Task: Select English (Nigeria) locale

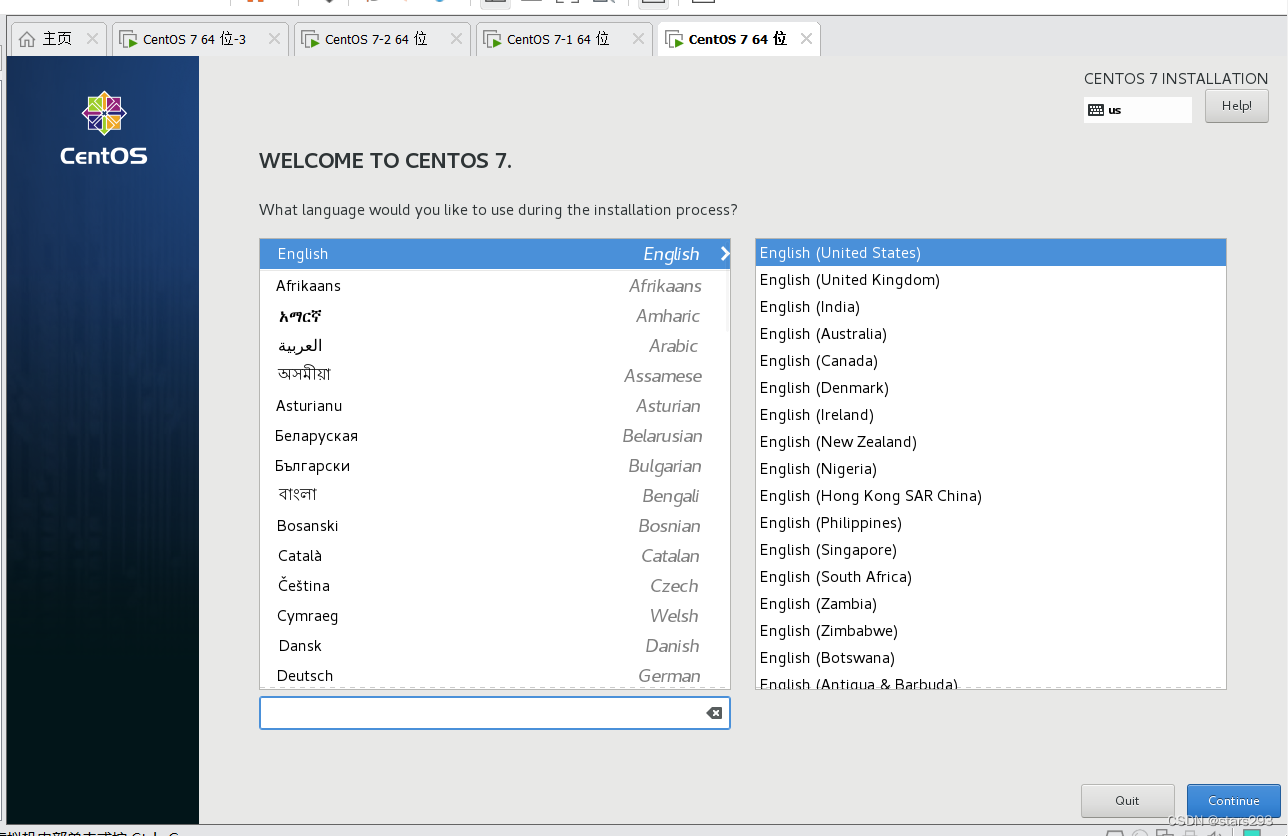Action: [x=990, y=469]
